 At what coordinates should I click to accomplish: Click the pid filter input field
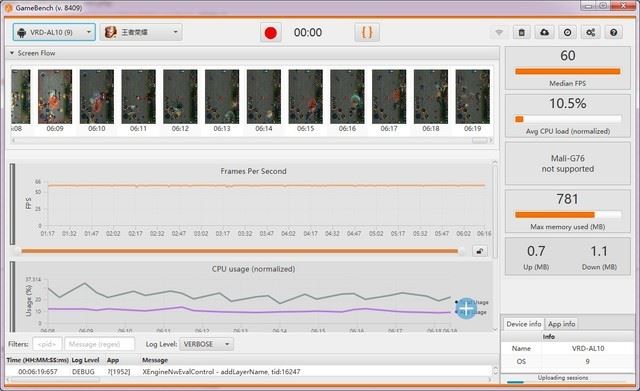(47, 344)
